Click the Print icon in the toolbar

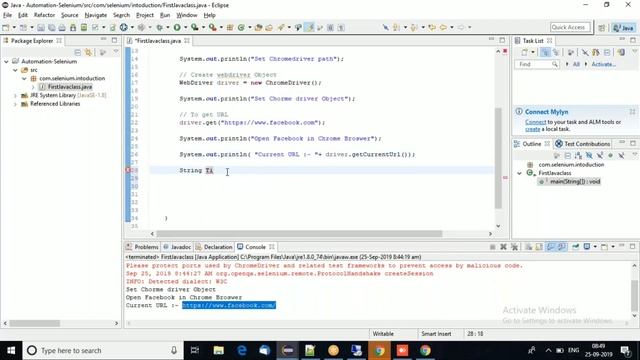[x=62, y=27]
